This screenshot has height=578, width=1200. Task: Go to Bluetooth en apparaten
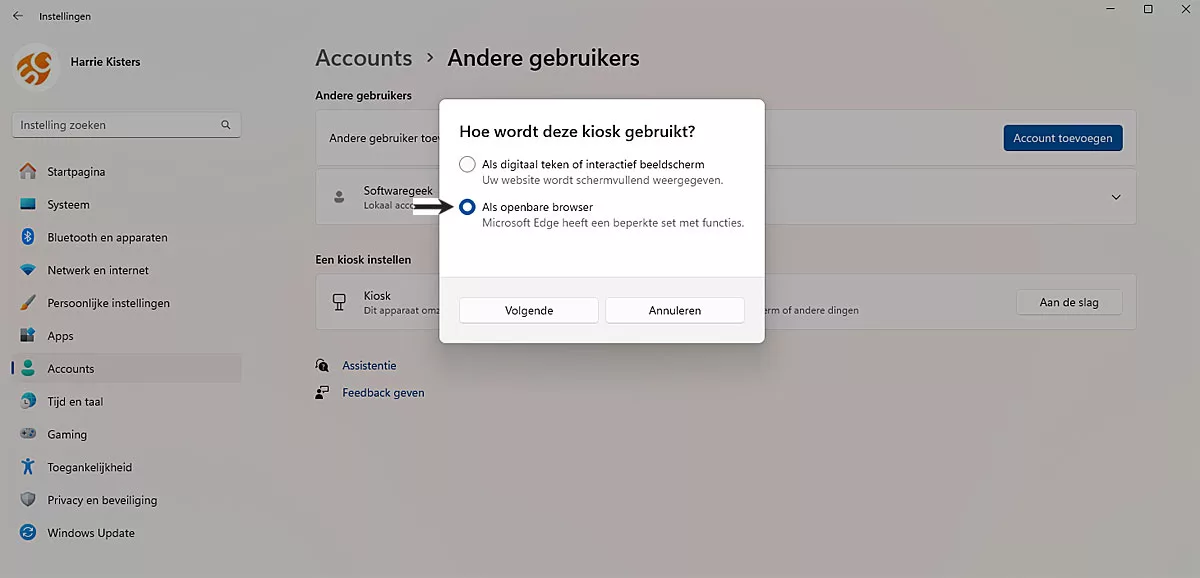pos(126,237)
